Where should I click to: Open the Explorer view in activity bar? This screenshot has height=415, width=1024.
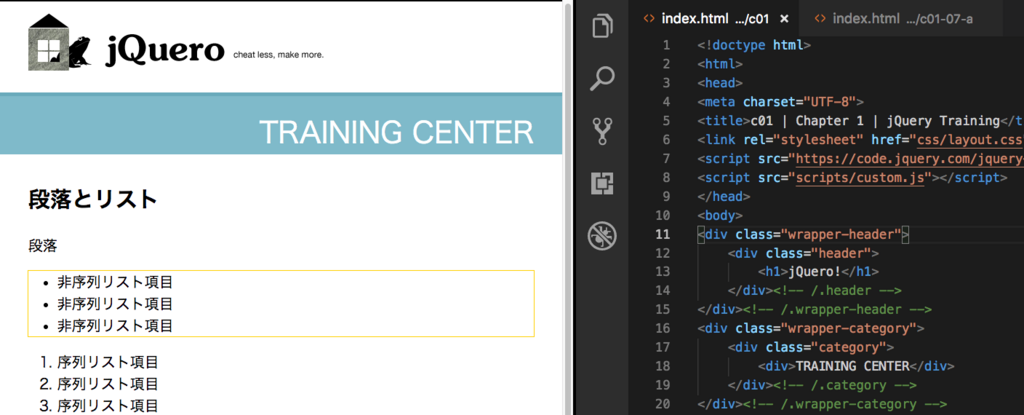(602, 27)
